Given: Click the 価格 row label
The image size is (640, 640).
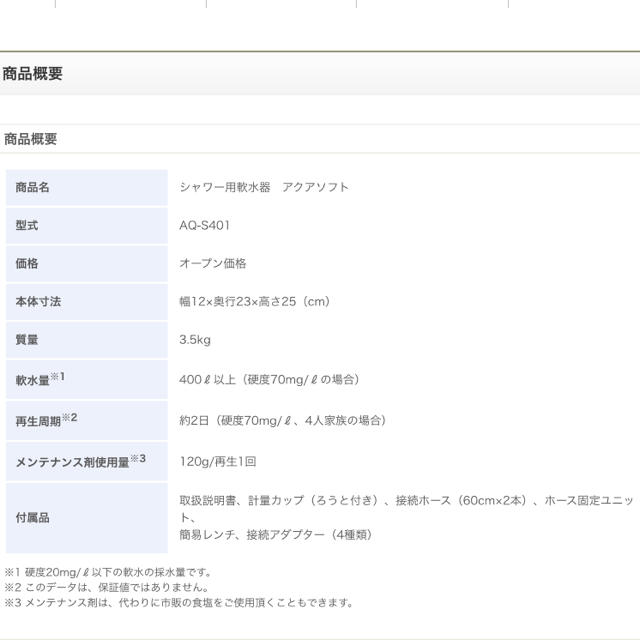Looking at the screenshot, I should [27, 263].
